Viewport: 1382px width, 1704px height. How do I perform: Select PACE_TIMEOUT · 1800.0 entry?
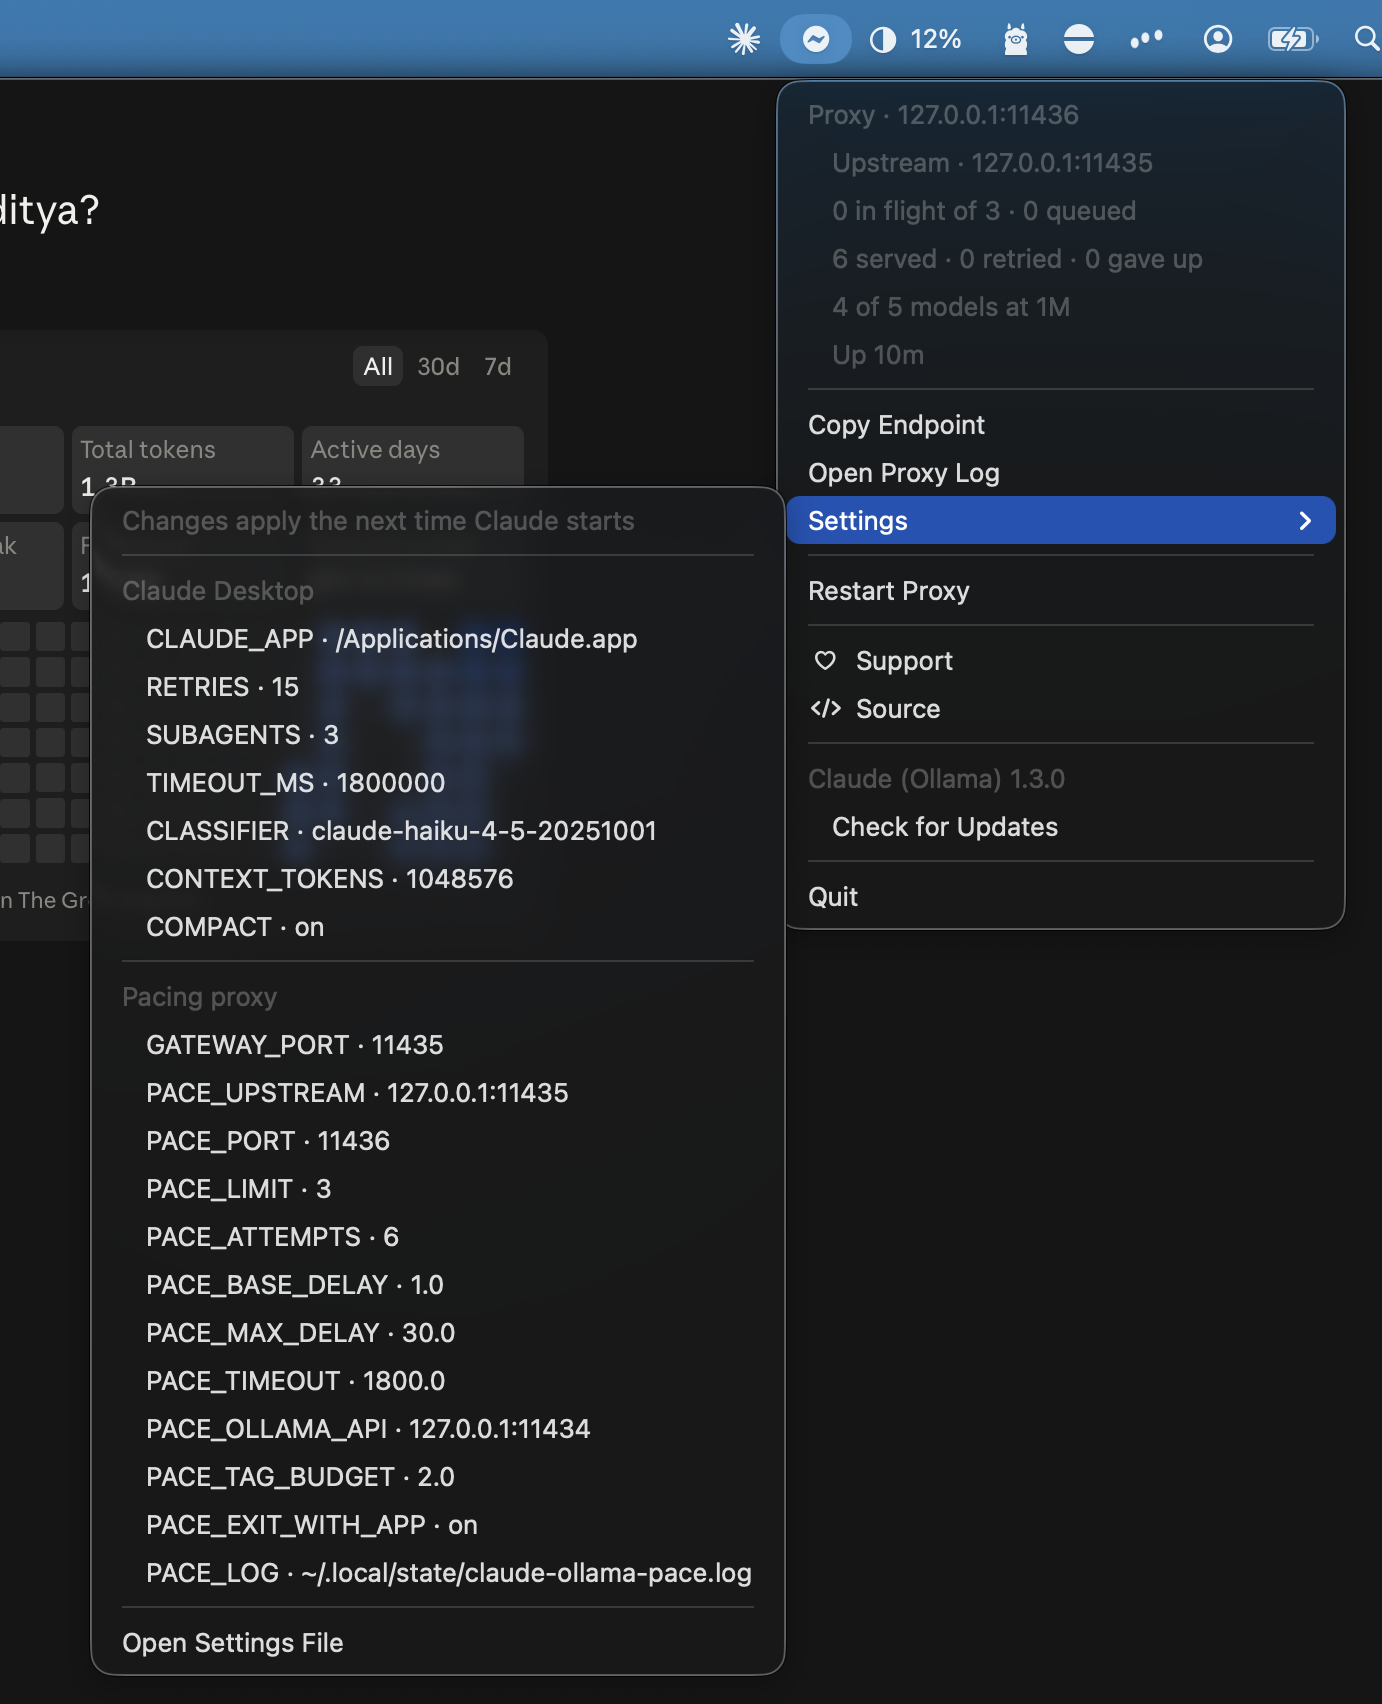pos(438,1380)
